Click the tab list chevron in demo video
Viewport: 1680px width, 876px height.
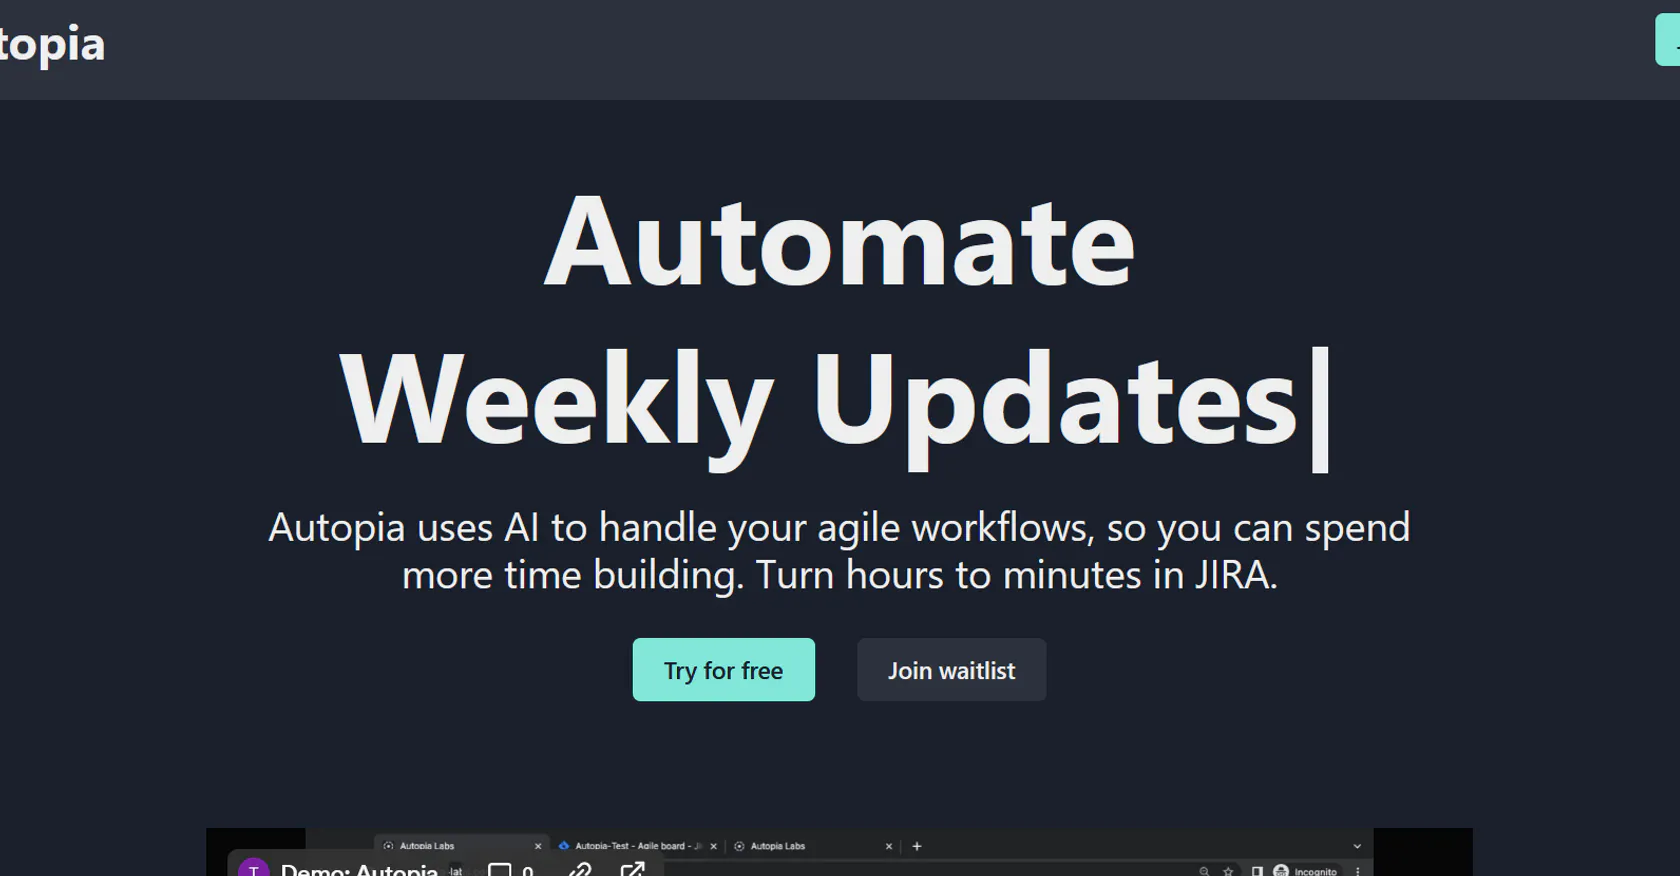coord(1357,846)
